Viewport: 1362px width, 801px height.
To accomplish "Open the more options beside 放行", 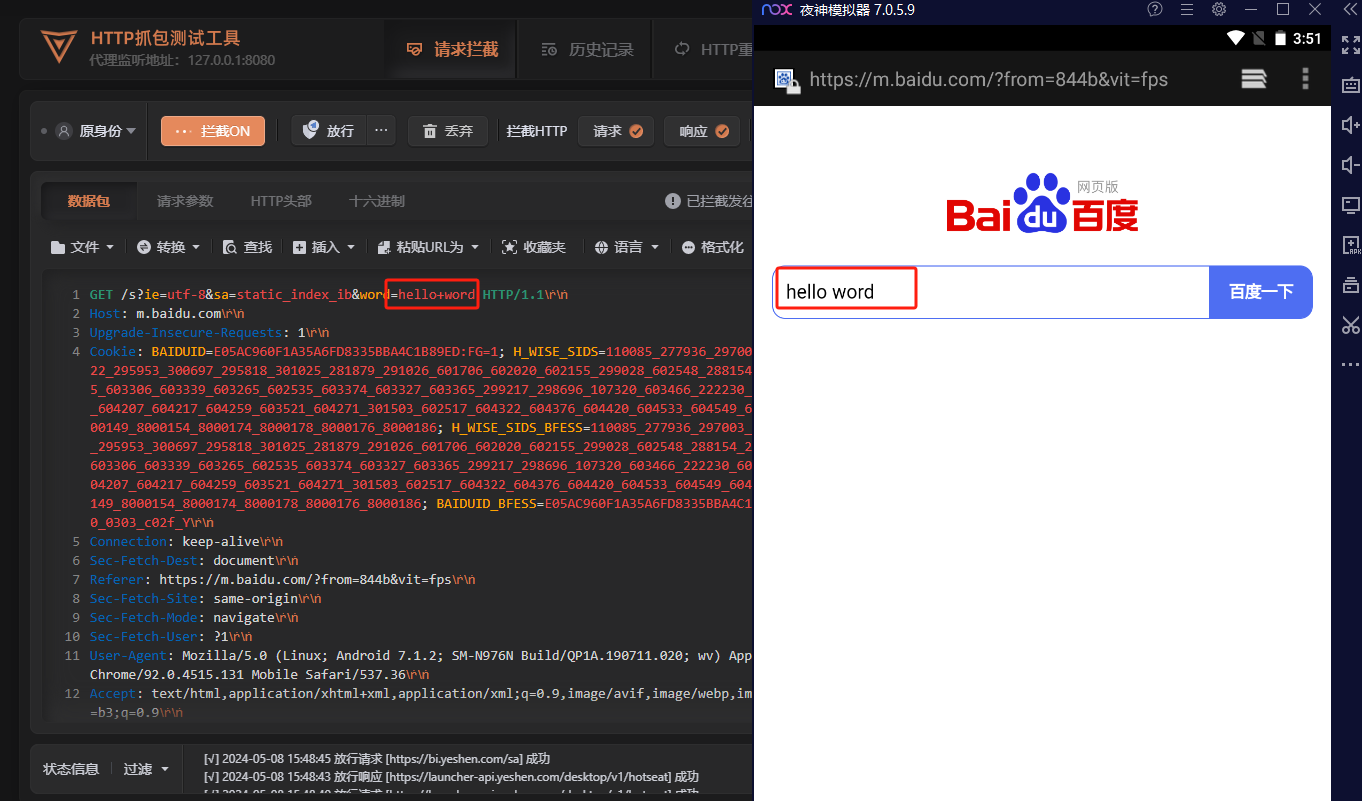I will (381, 131).
